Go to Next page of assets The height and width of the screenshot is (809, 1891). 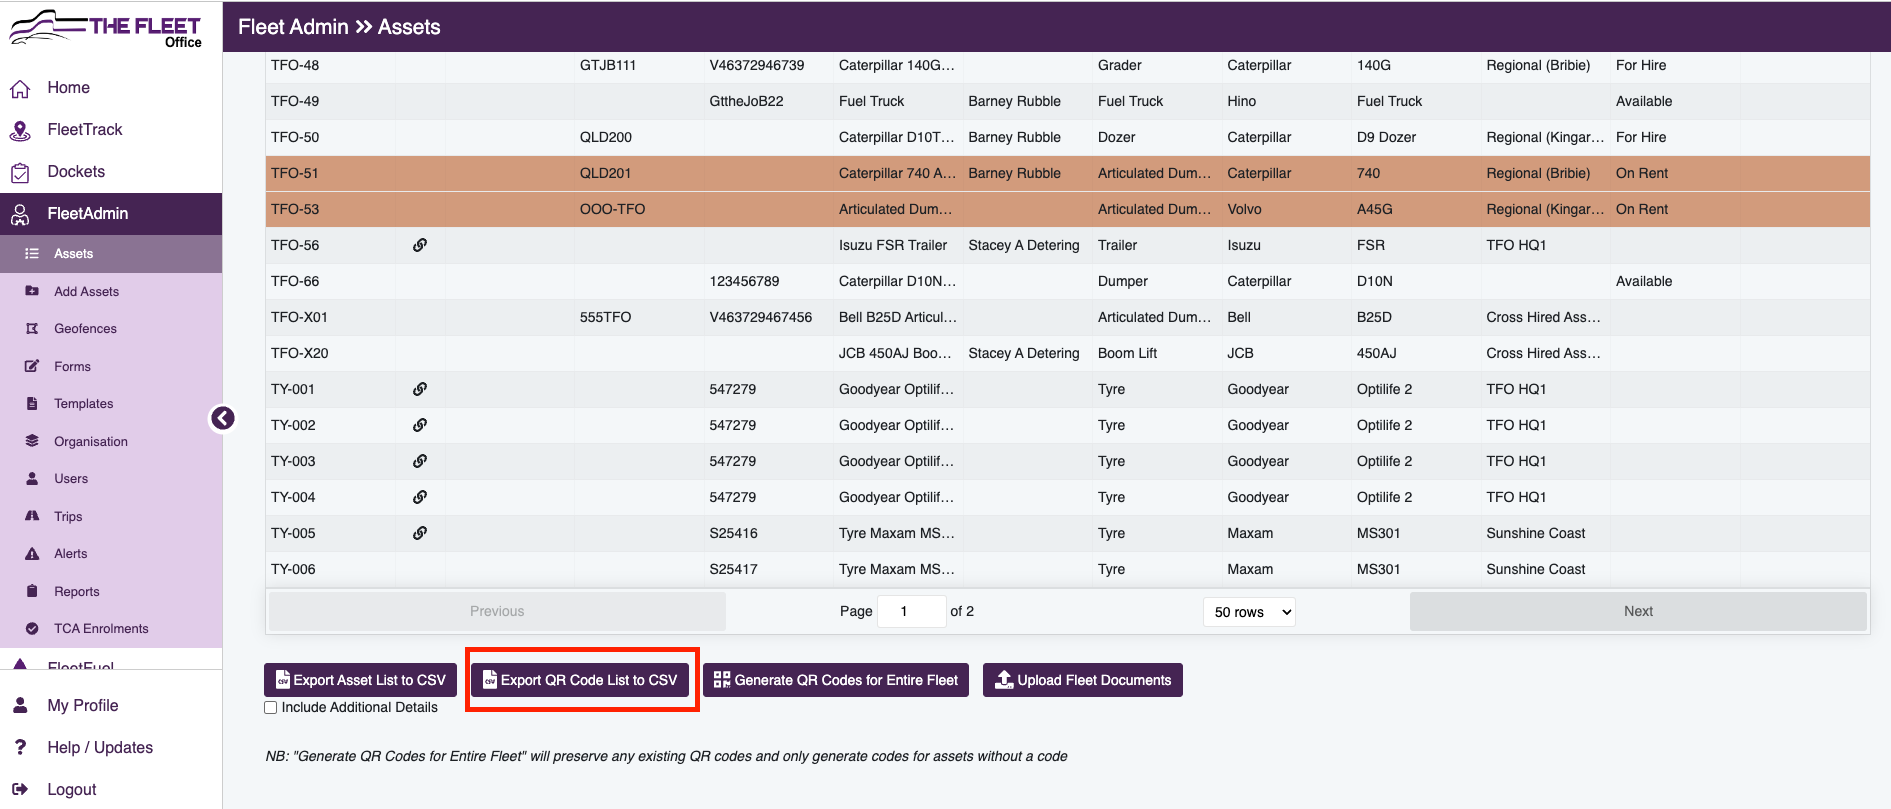(x=1638, y=611)
